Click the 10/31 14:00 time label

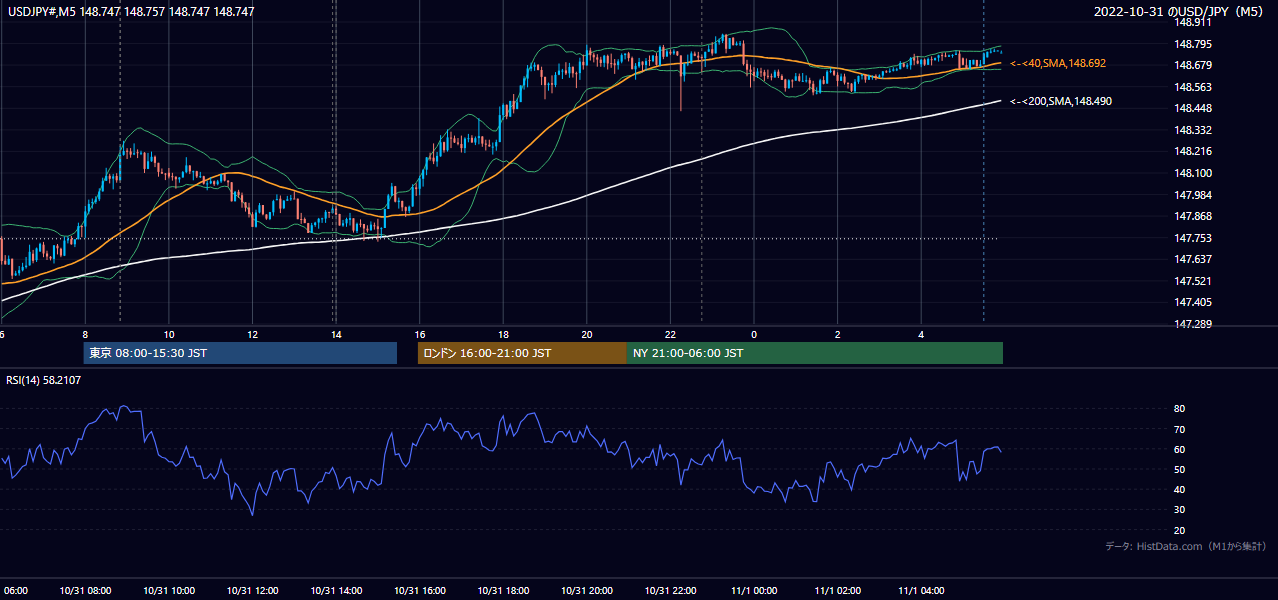tap(336, 590)
